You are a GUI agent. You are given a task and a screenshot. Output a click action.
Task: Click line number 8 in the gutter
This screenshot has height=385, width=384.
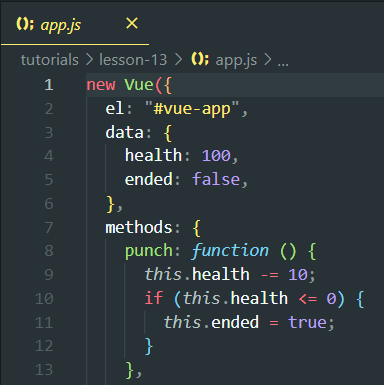point(49,251)
